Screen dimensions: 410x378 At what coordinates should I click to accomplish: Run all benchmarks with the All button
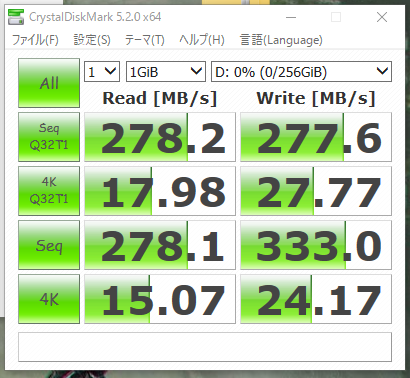(x=49, y=83)
